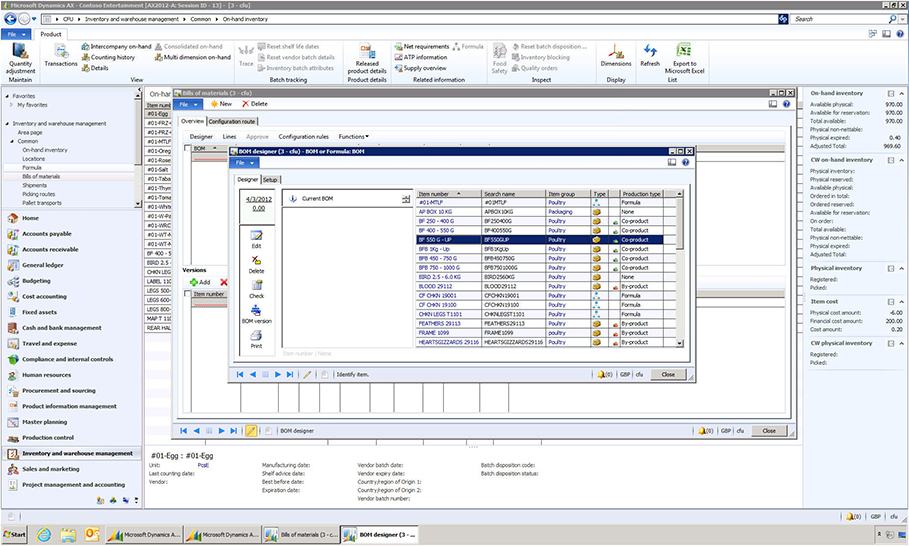Close the BOM designer using Close button
Image resolution: width=909 pixels, height=546 pixels.
pos(668,374)
